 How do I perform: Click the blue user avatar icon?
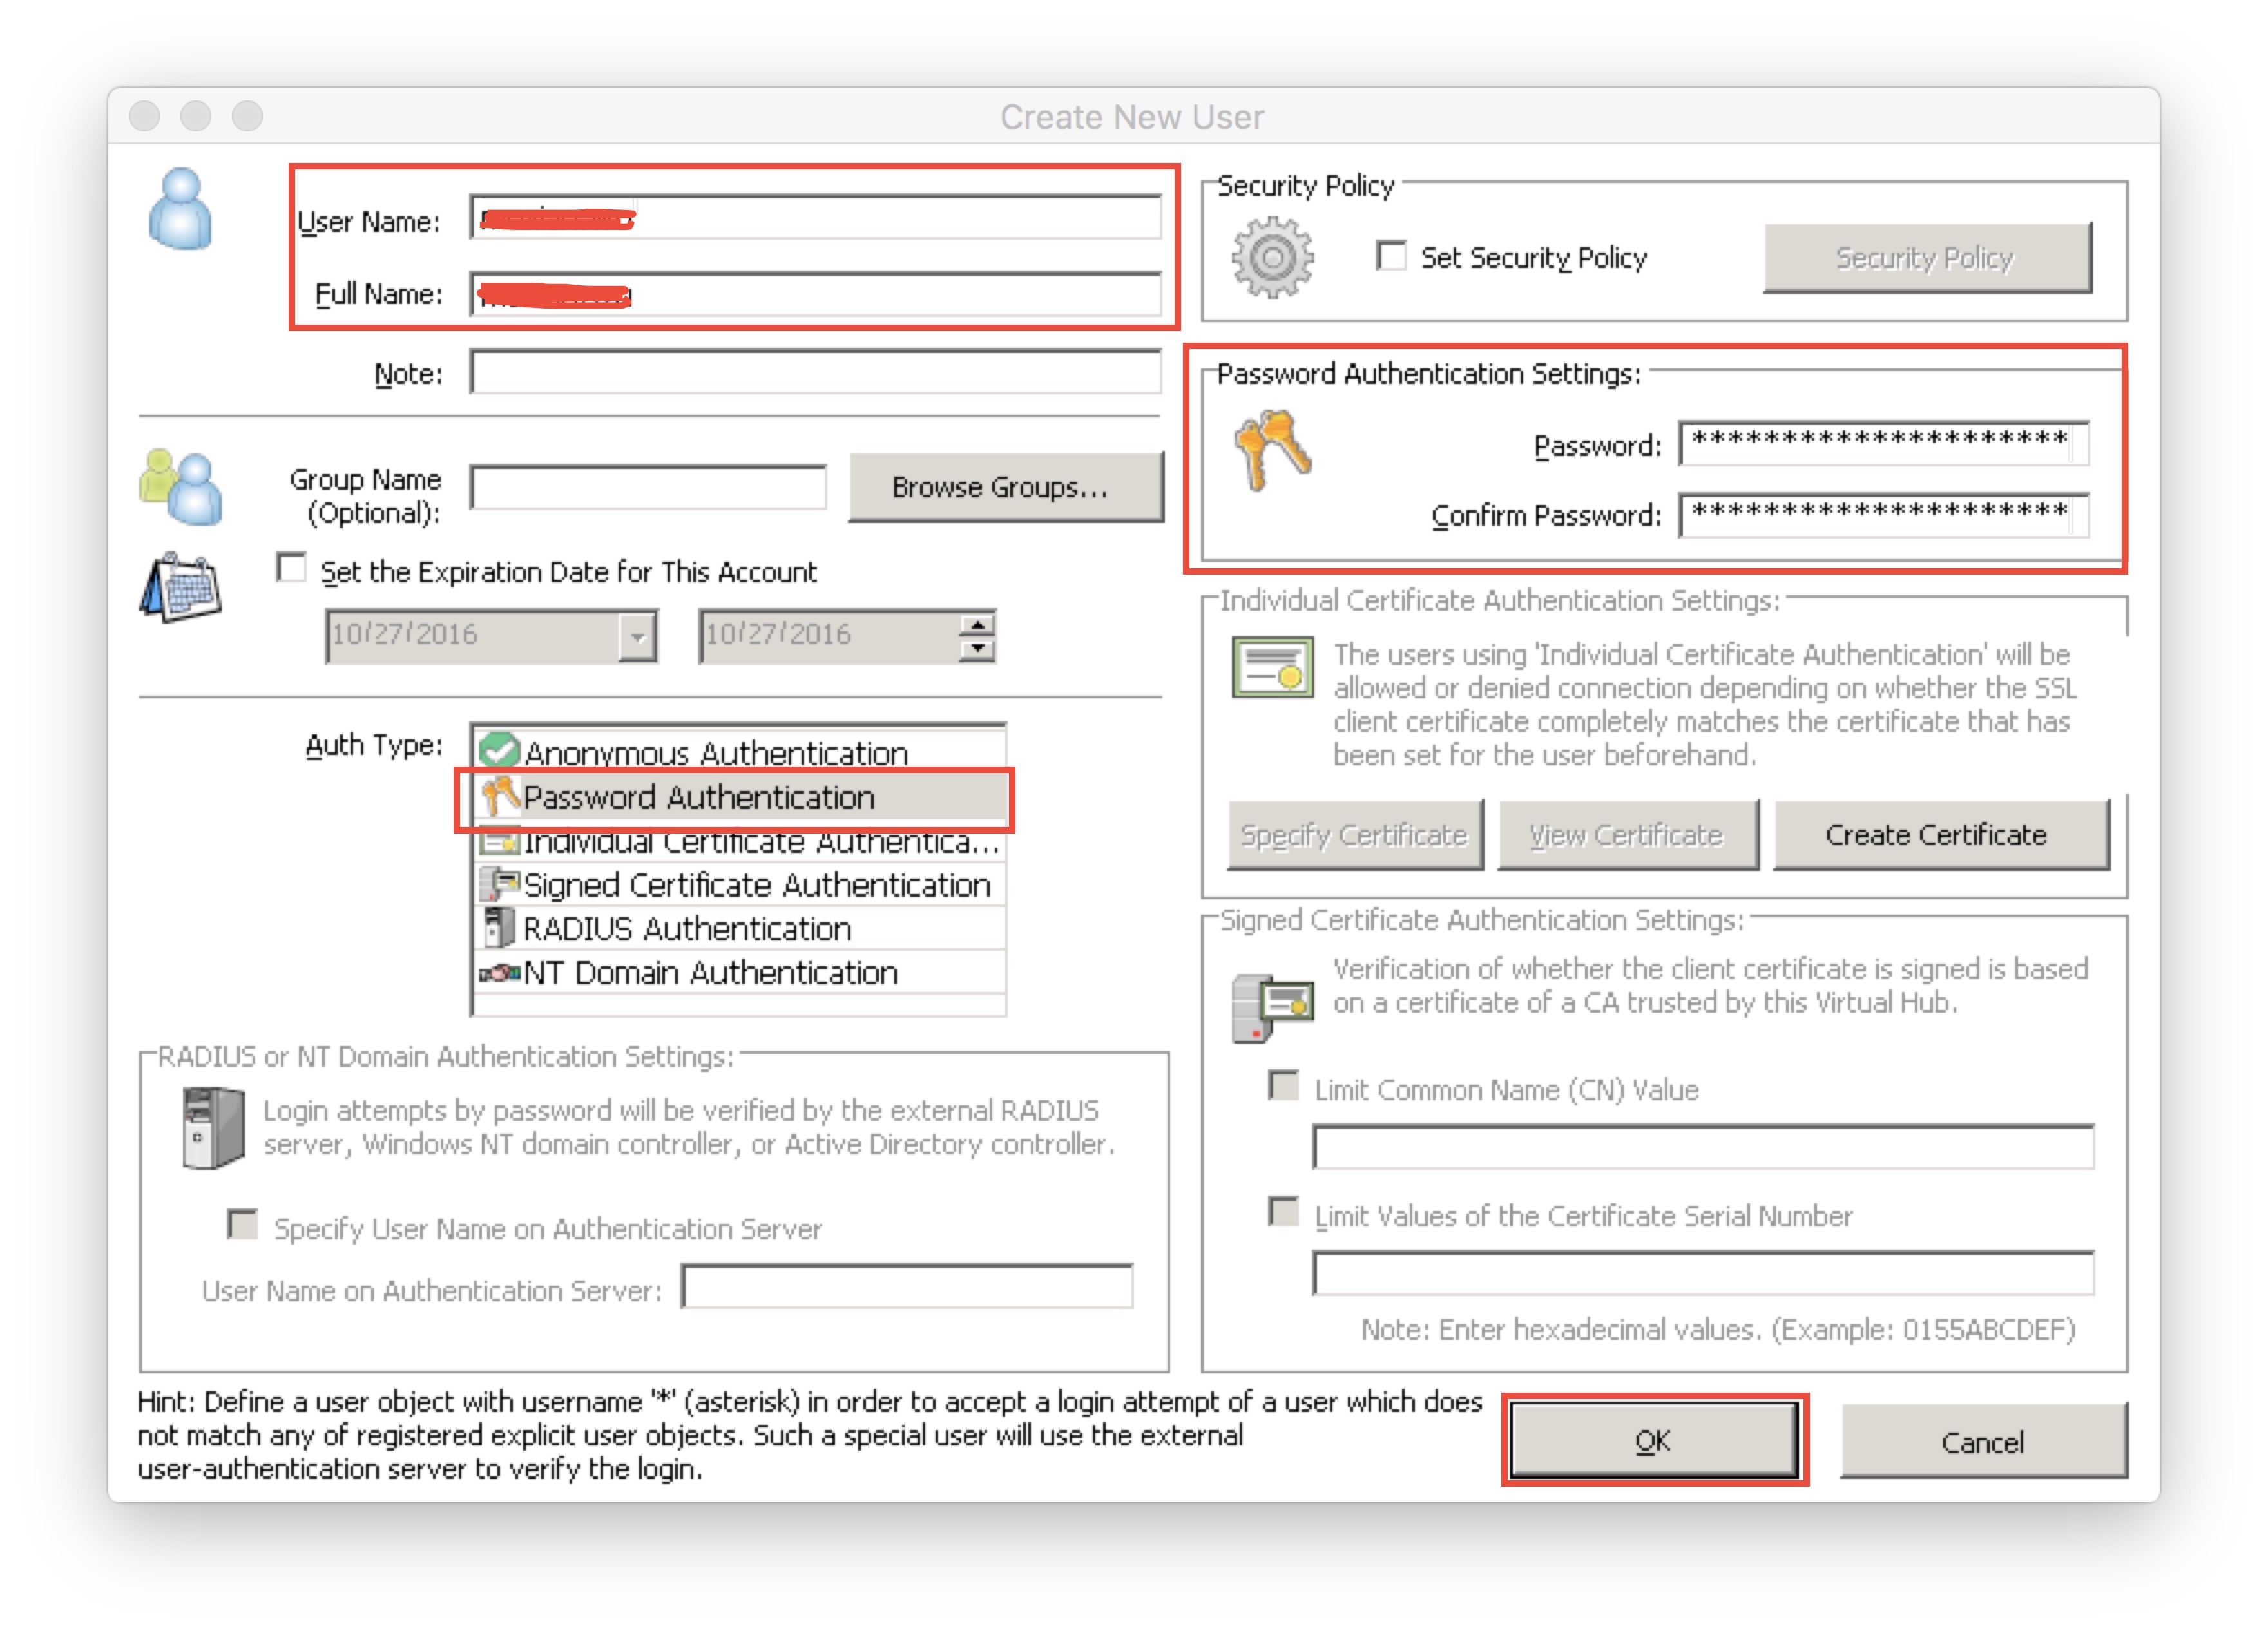[x=180, y=209]
